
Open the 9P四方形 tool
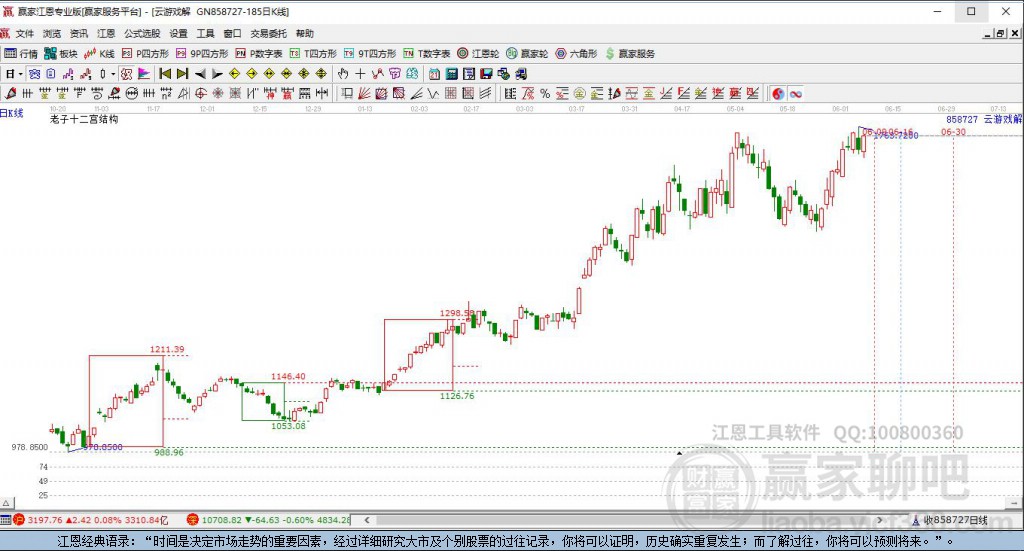click(202, 54)
